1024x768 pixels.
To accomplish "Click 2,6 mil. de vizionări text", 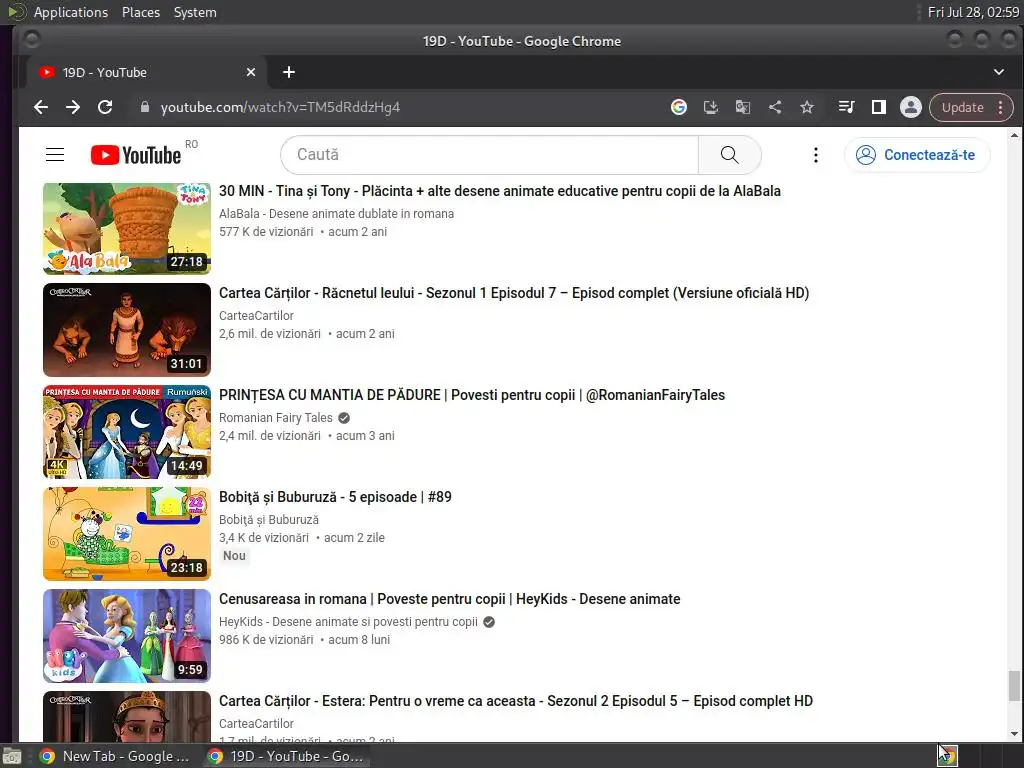I will [x=270, y=334].
